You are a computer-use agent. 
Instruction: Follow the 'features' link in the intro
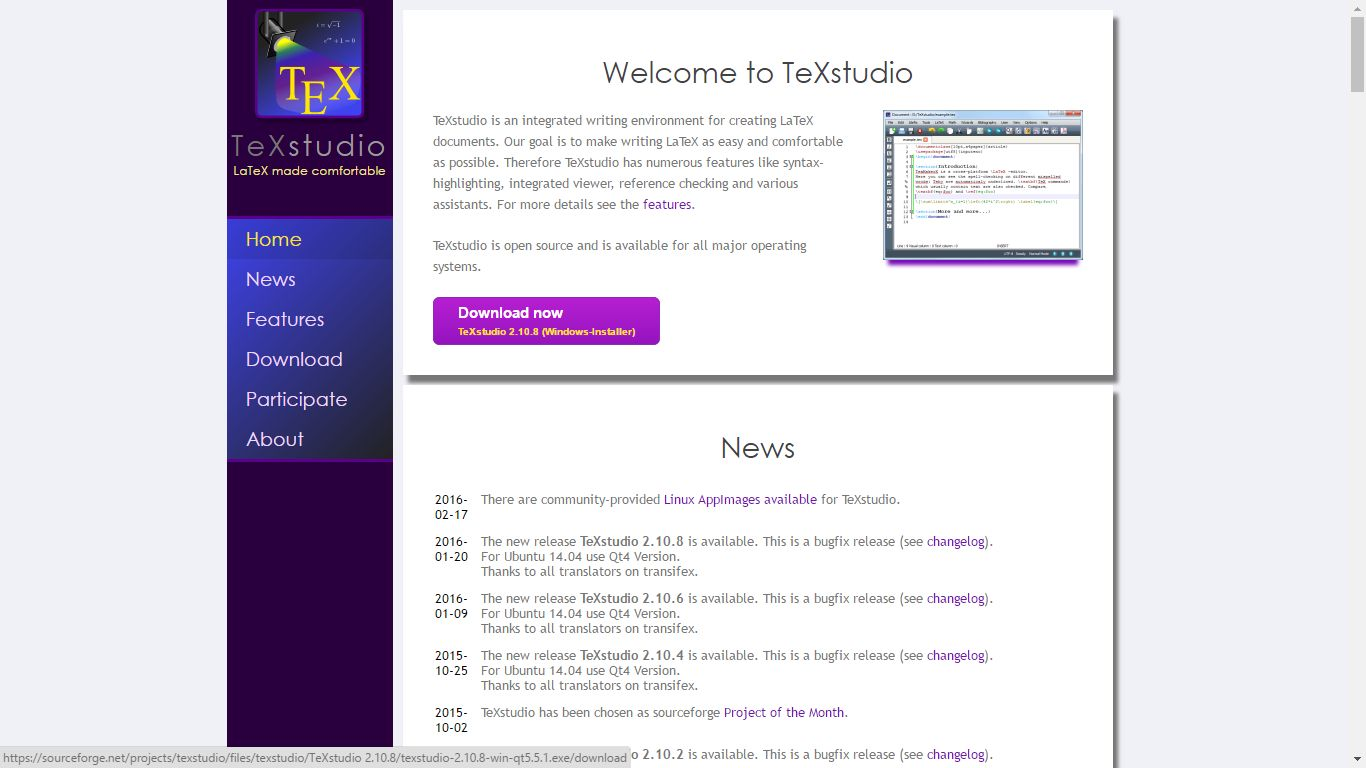667,204
